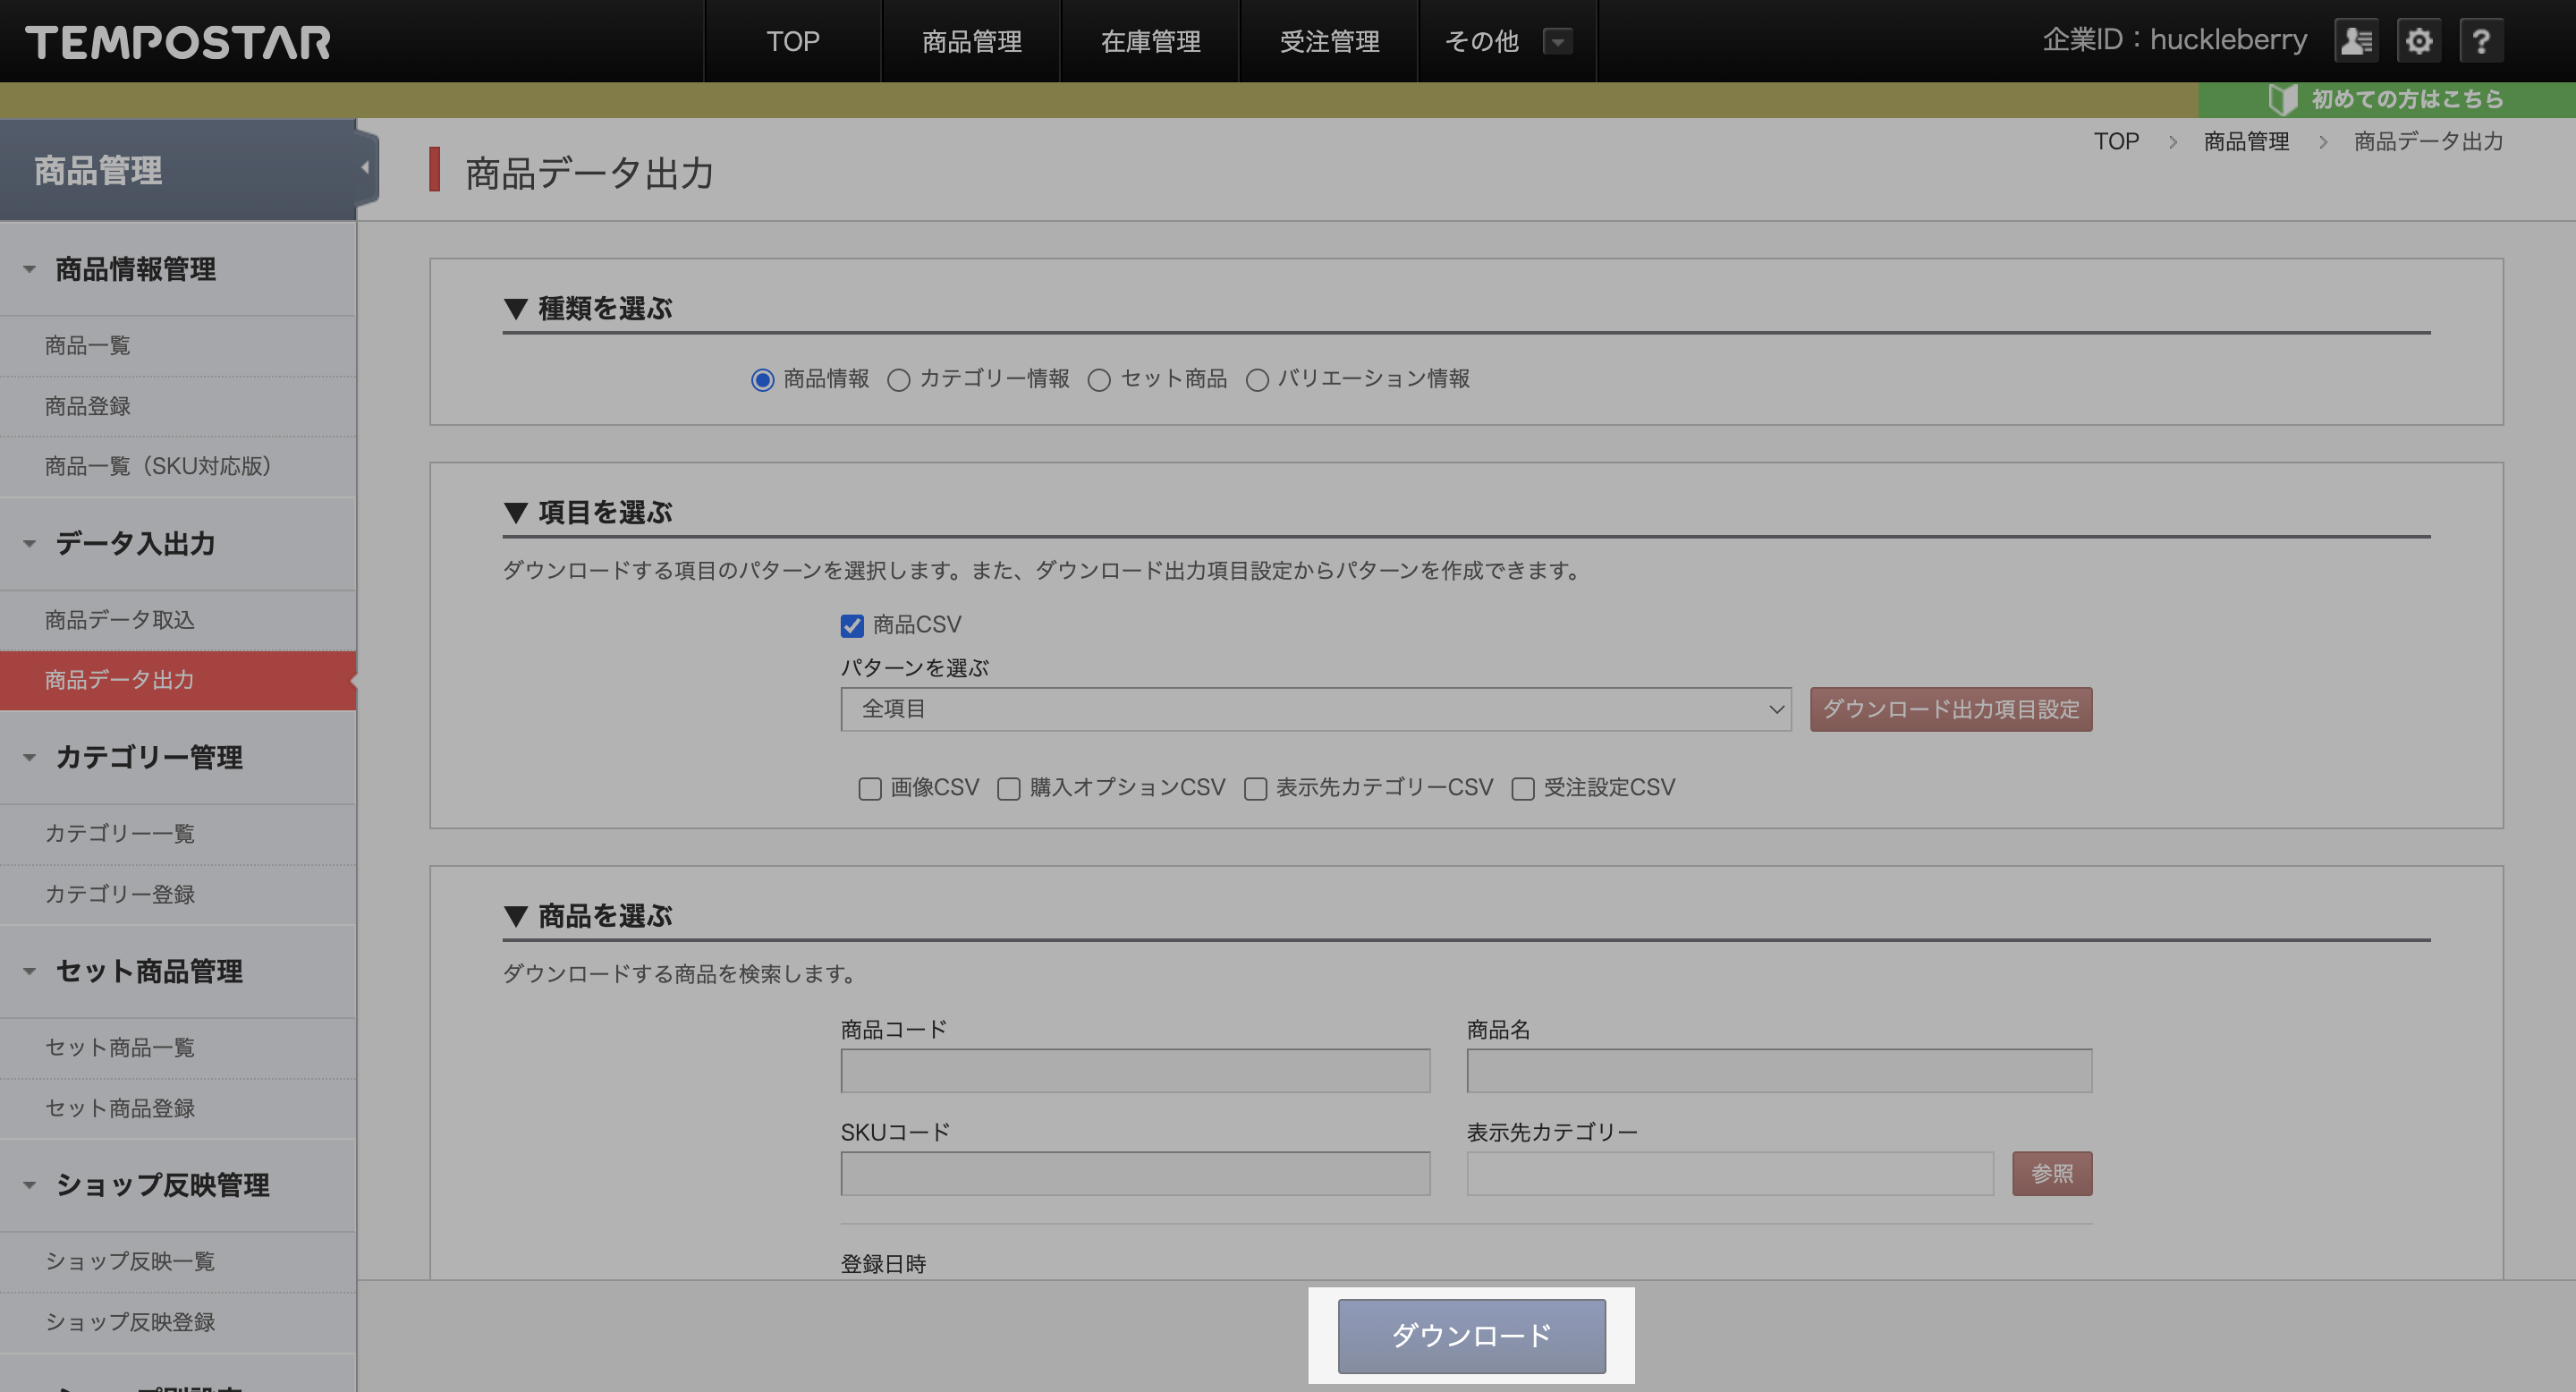Click the その他 menu arrow icon
Image resolution: width=2576 pixels, height=1392 pixels.
[x=1557, y=42]
